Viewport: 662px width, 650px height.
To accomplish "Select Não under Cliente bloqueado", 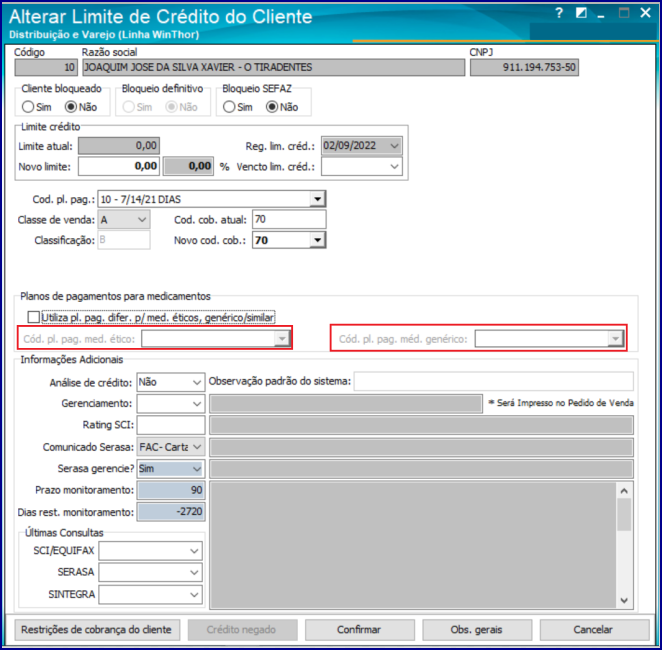I will pyautogui.click(x=71, y=107).
